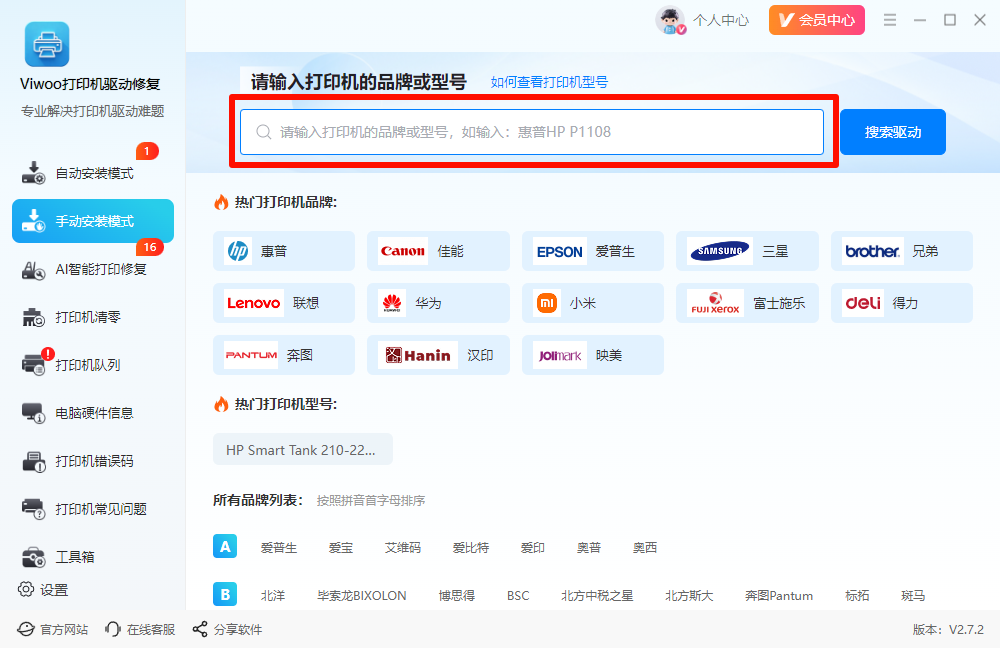Open AI智能打印修复 section
Image resolution: width=1000 pixels, height=650 pixels.
[92, 269]
